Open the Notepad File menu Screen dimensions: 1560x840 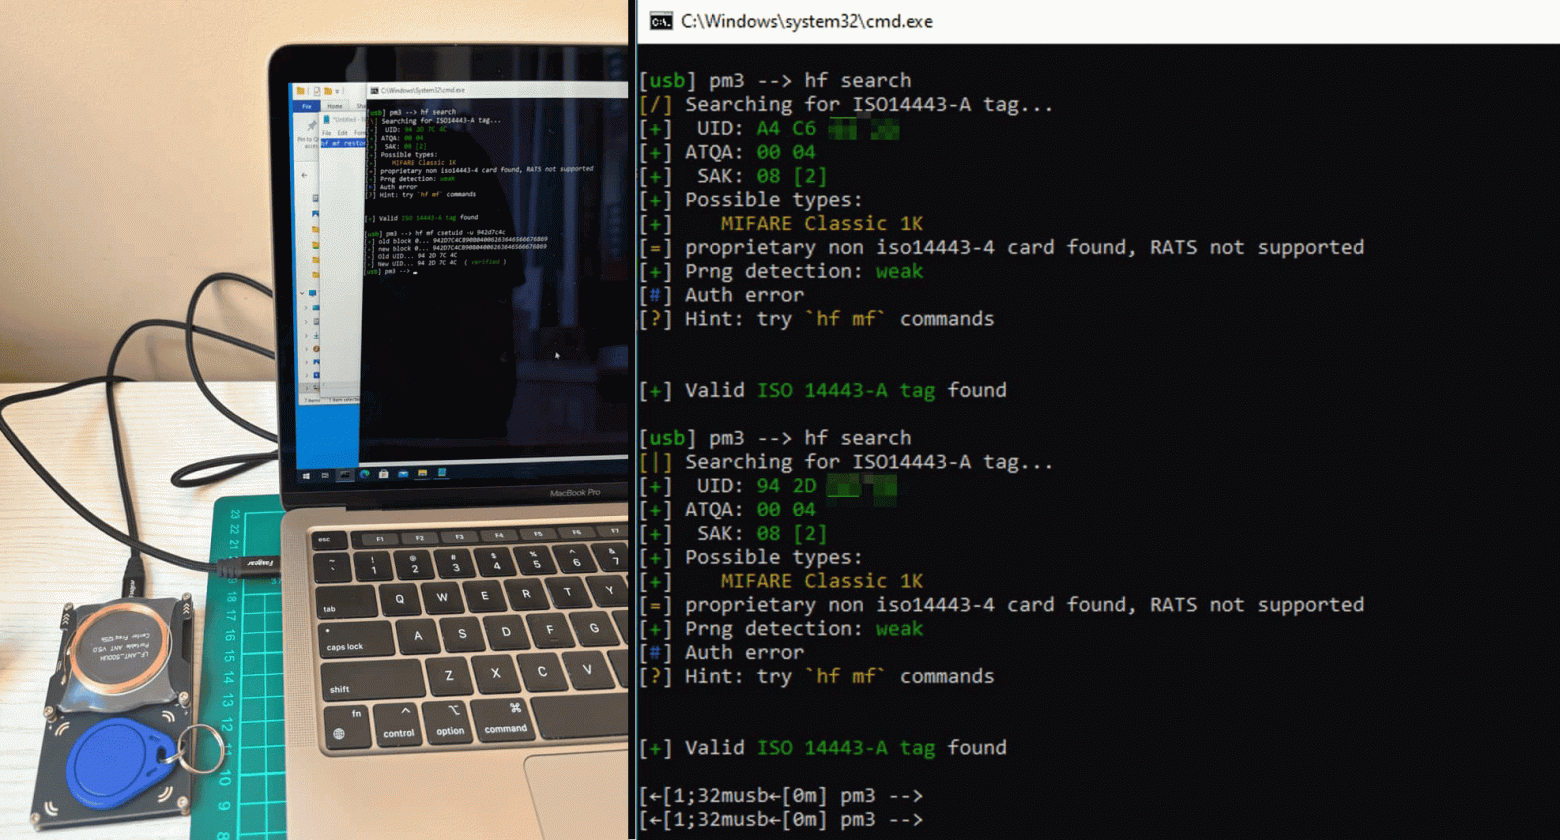[x=326, y=132]
